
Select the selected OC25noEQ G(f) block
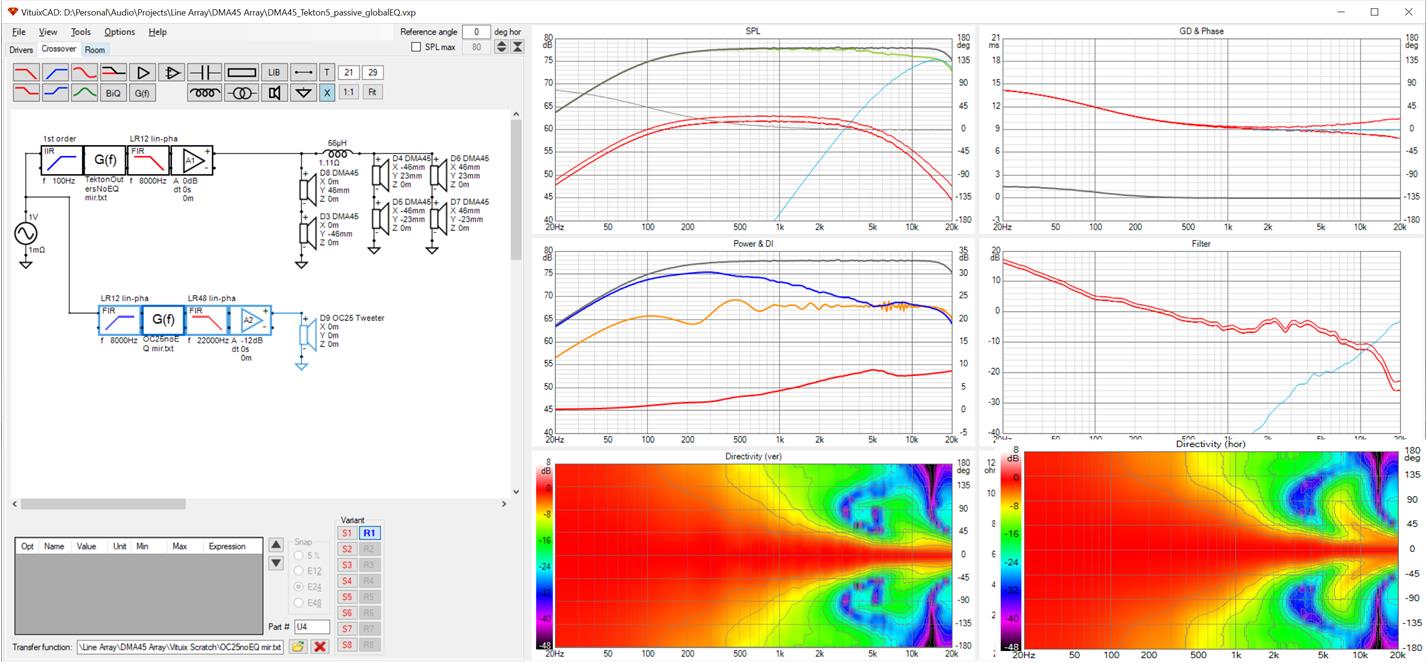tap(163, 320)
